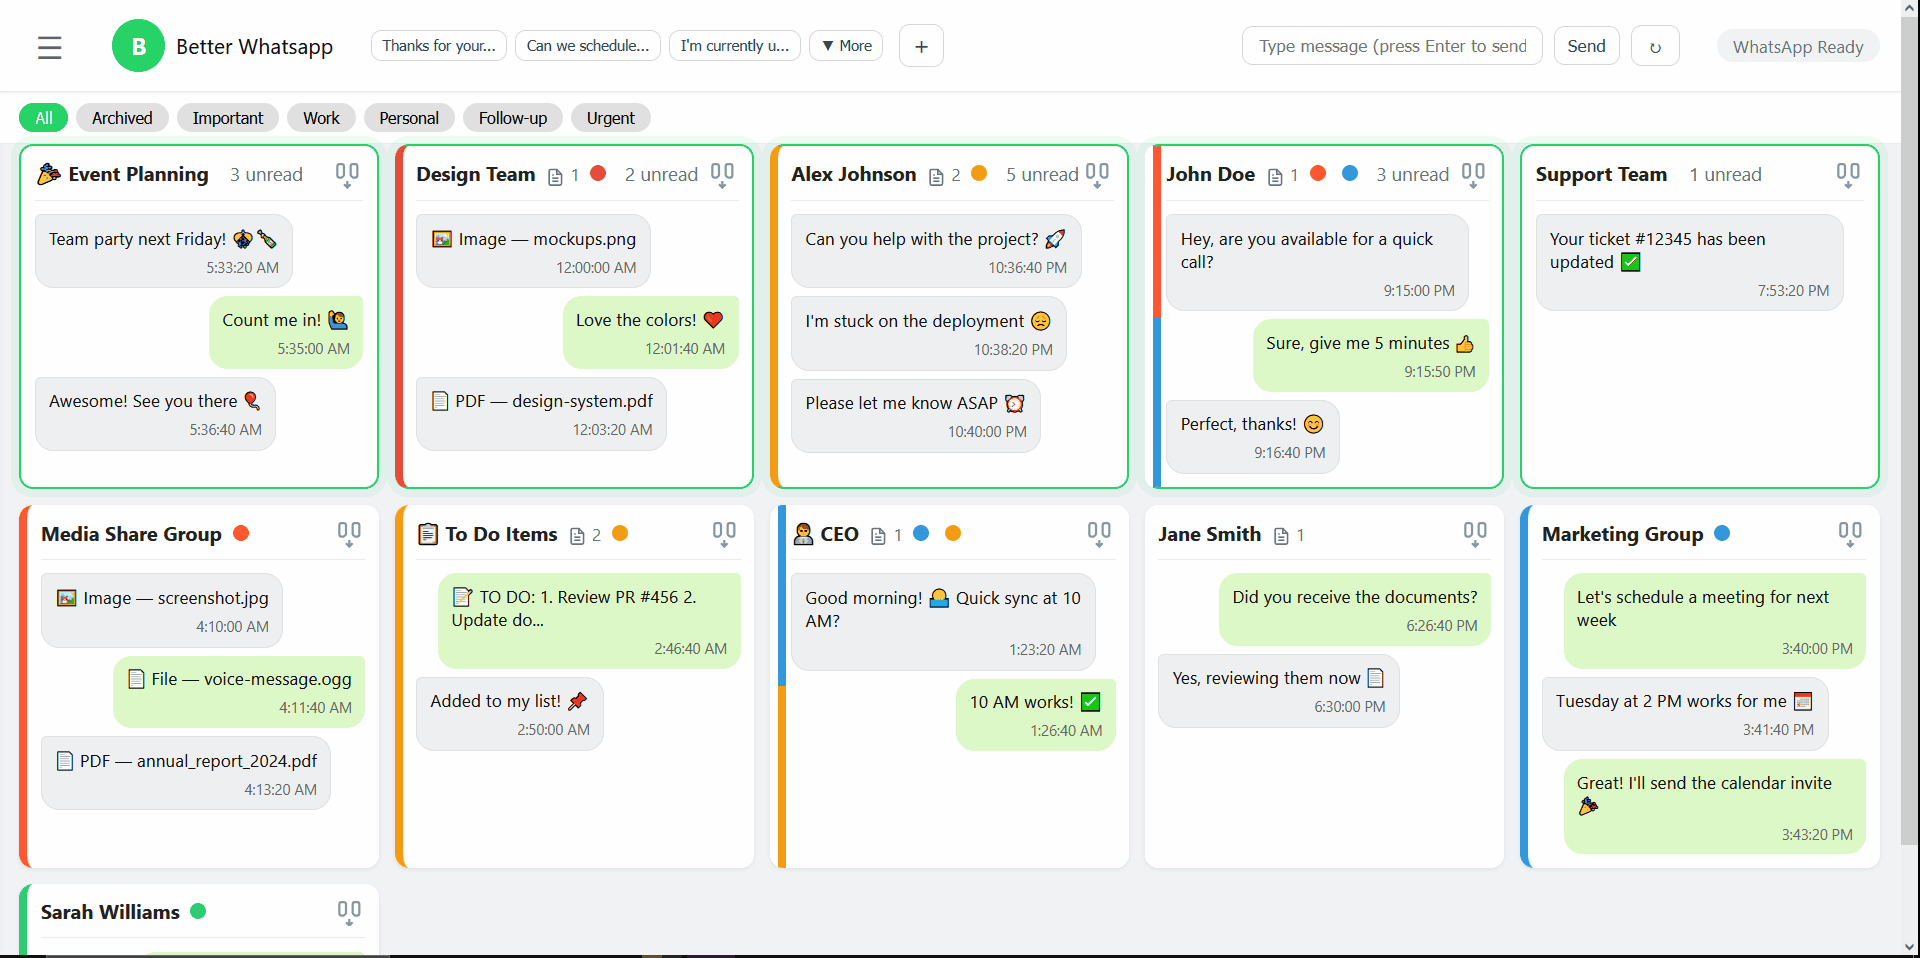Click the Send button

1586,46
